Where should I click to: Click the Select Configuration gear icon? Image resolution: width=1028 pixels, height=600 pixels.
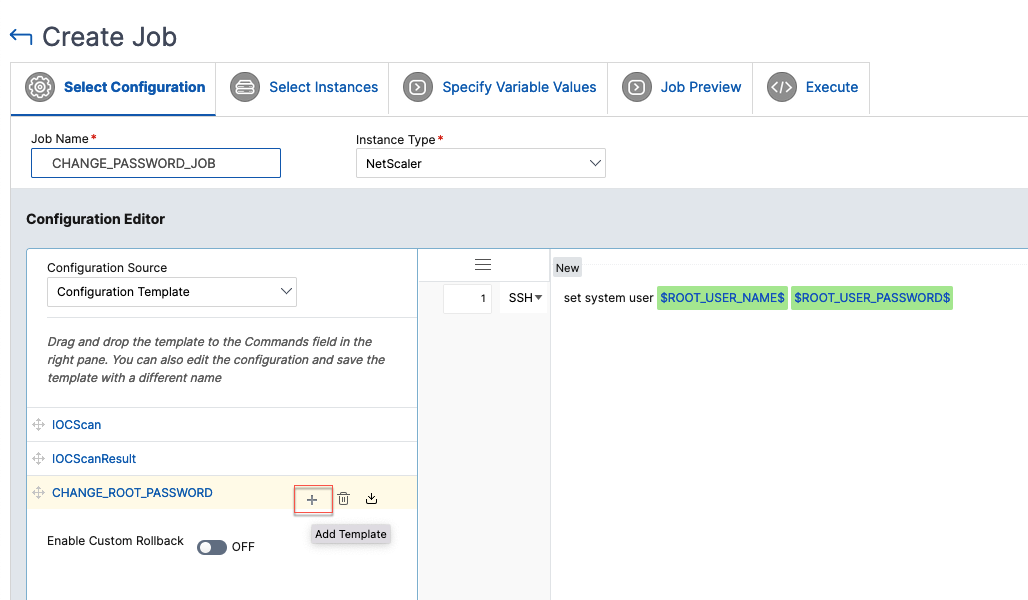40,87
